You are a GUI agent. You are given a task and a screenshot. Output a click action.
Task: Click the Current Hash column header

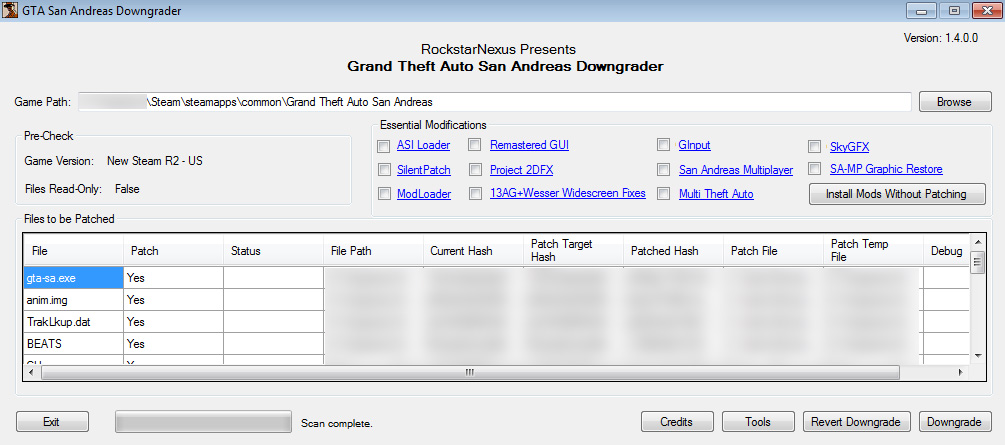pos(473,251)
